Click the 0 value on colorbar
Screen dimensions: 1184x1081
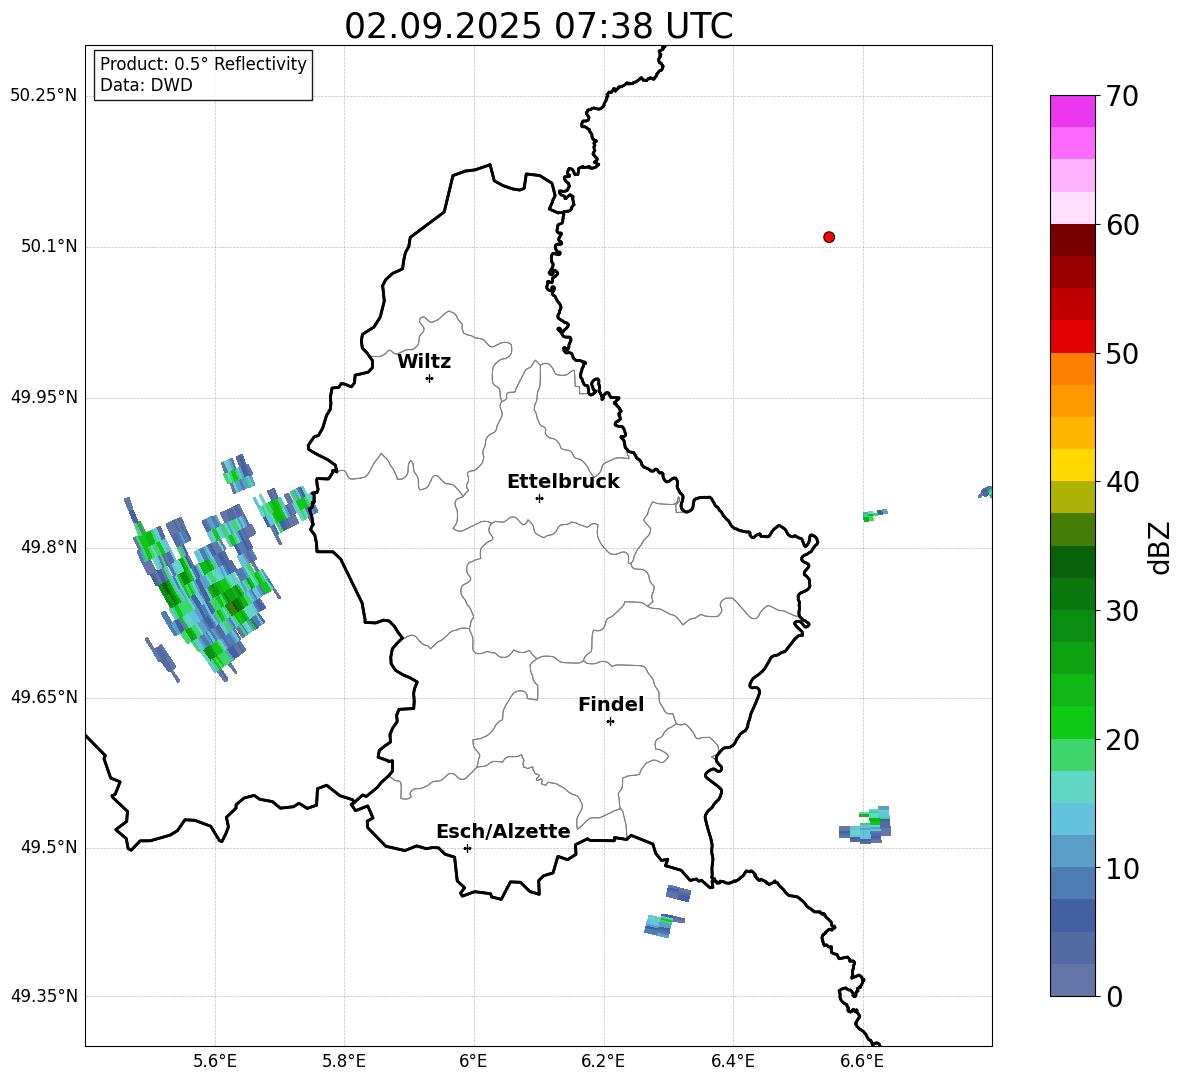coord(1115,996)
